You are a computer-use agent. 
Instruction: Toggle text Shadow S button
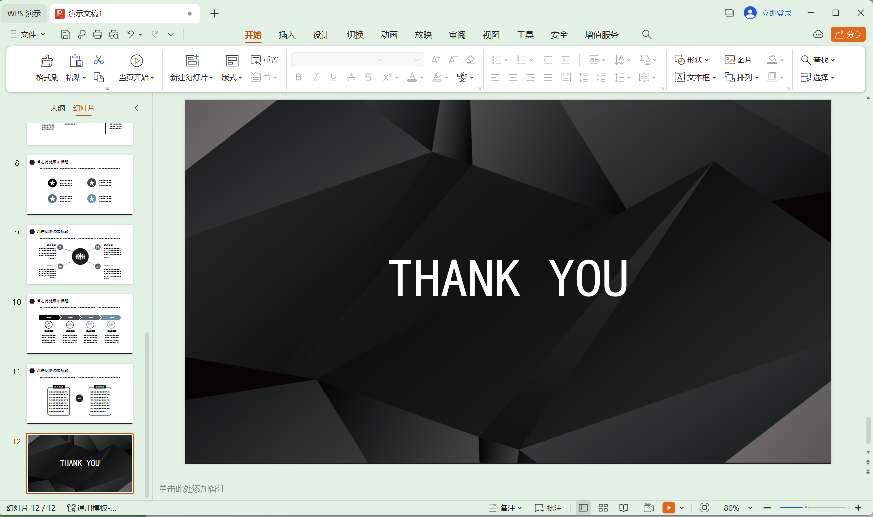coord(368,77)
